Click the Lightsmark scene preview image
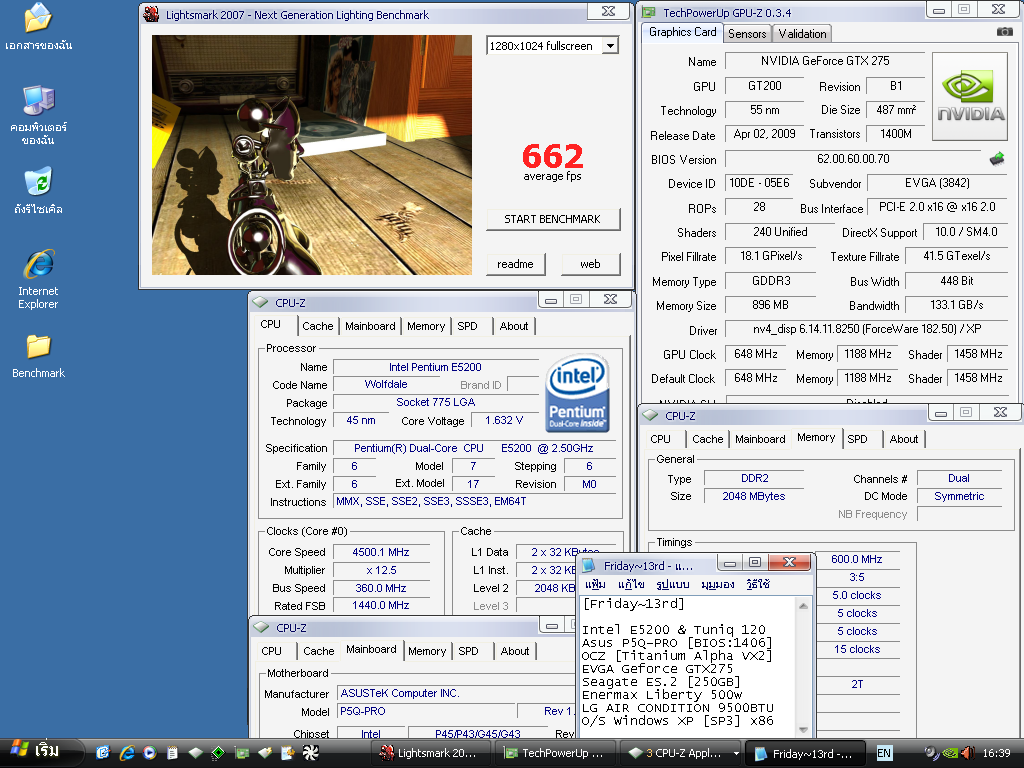Screen dimensions: 1024x768 coord(312,155)
